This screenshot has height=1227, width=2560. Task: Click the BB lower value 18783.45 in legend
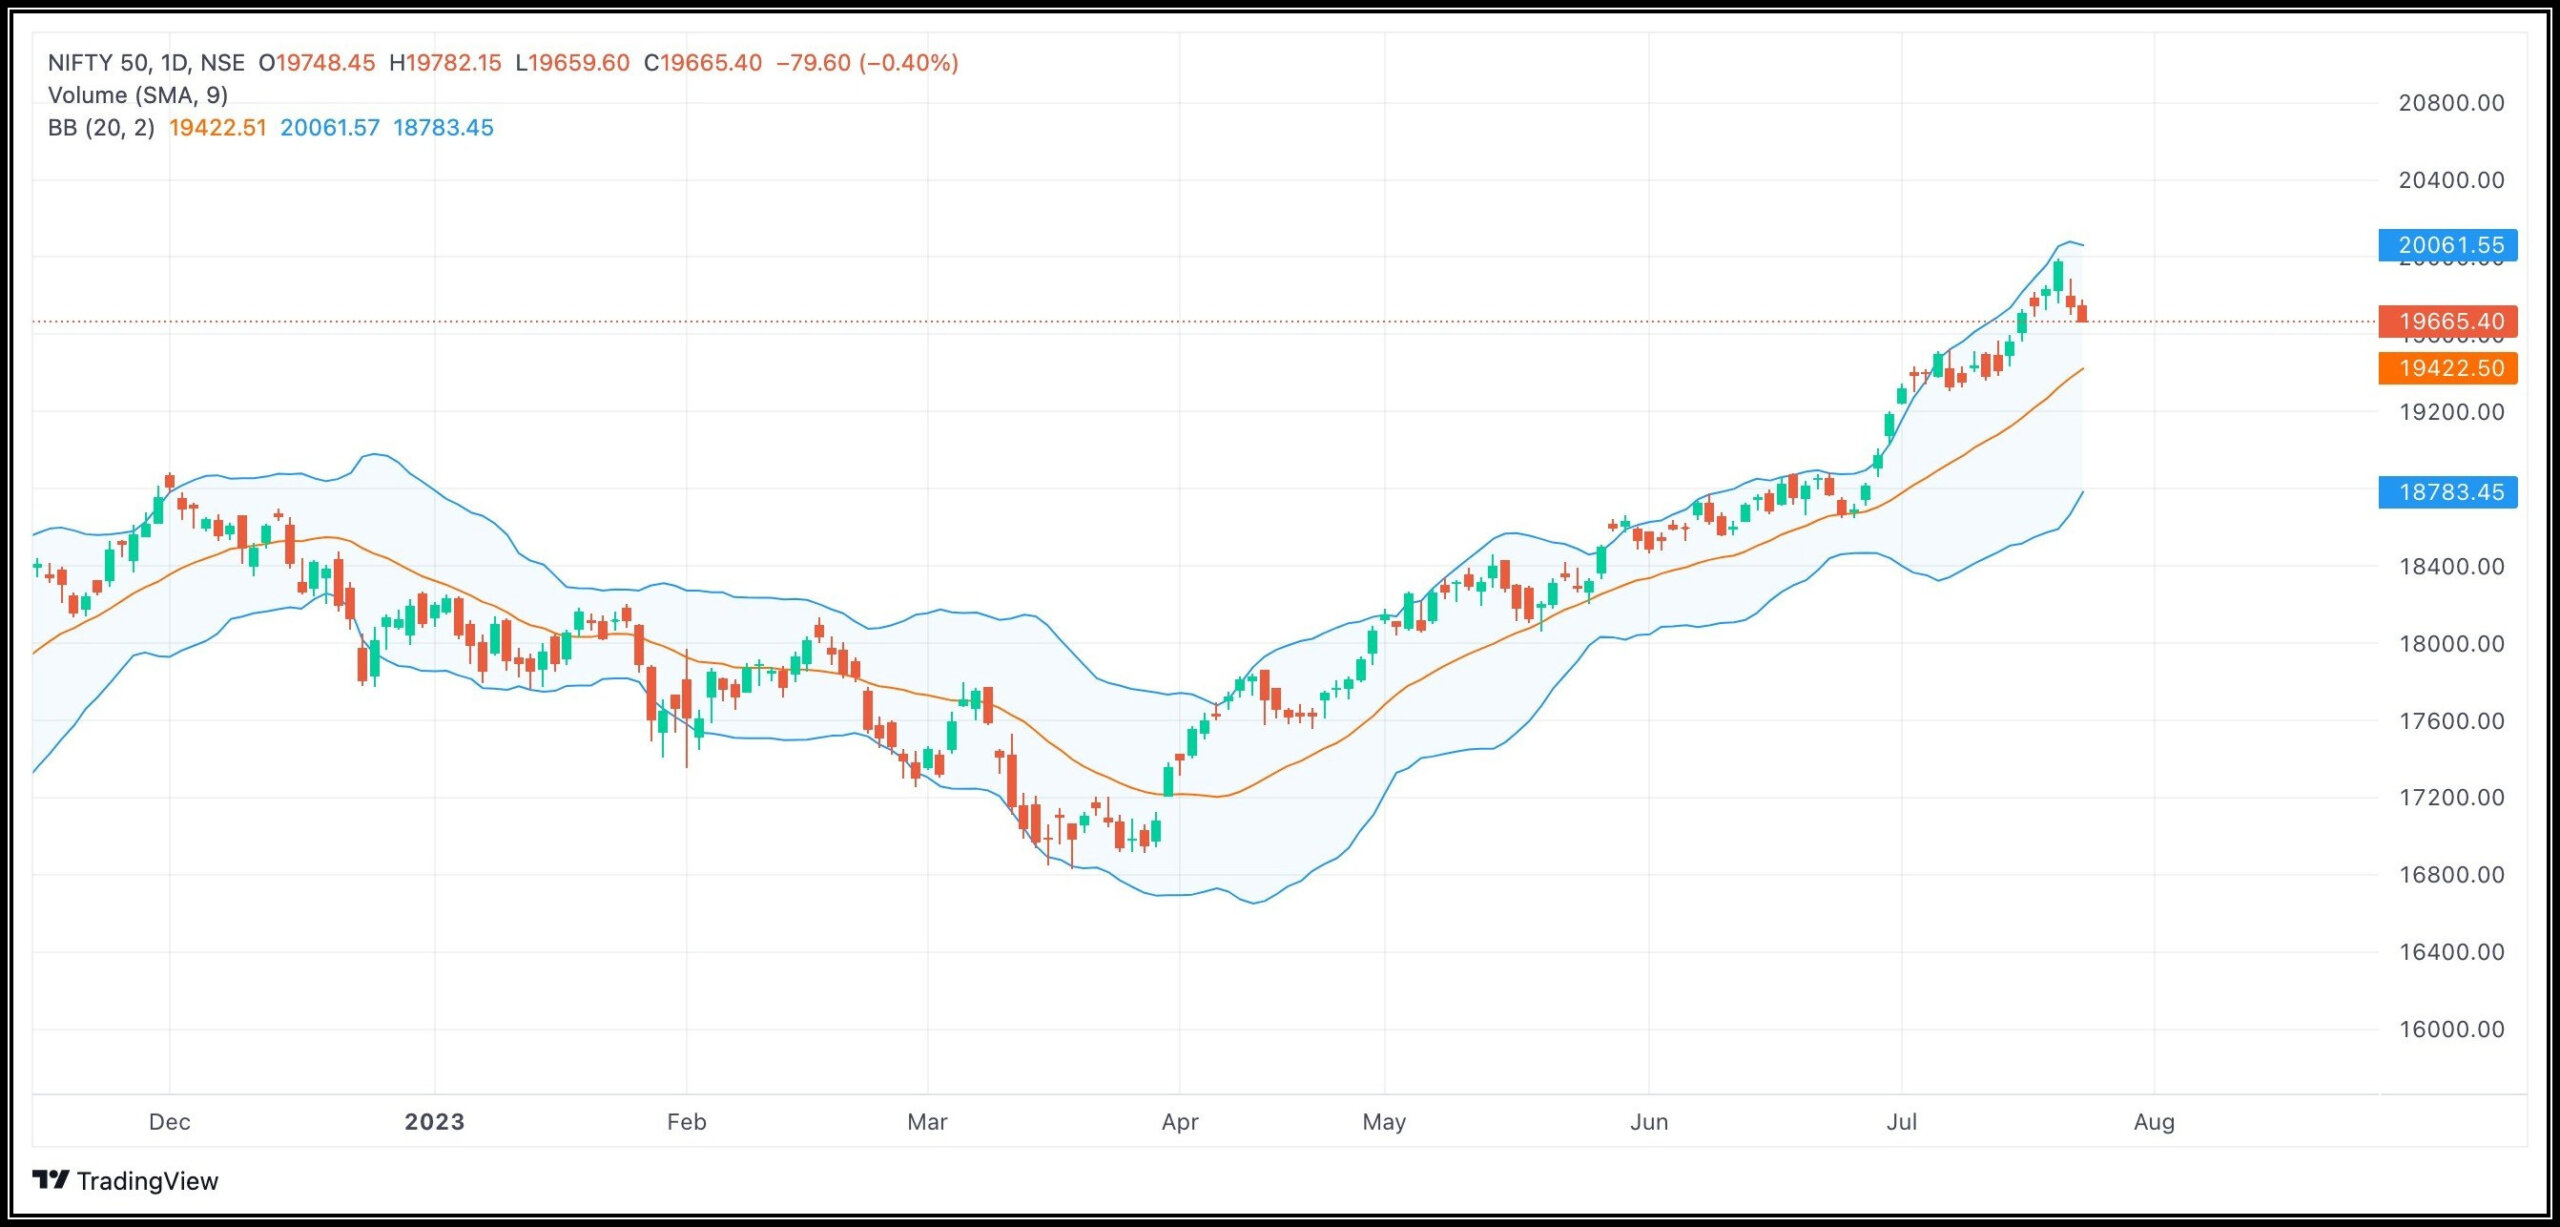coord(443,128)
